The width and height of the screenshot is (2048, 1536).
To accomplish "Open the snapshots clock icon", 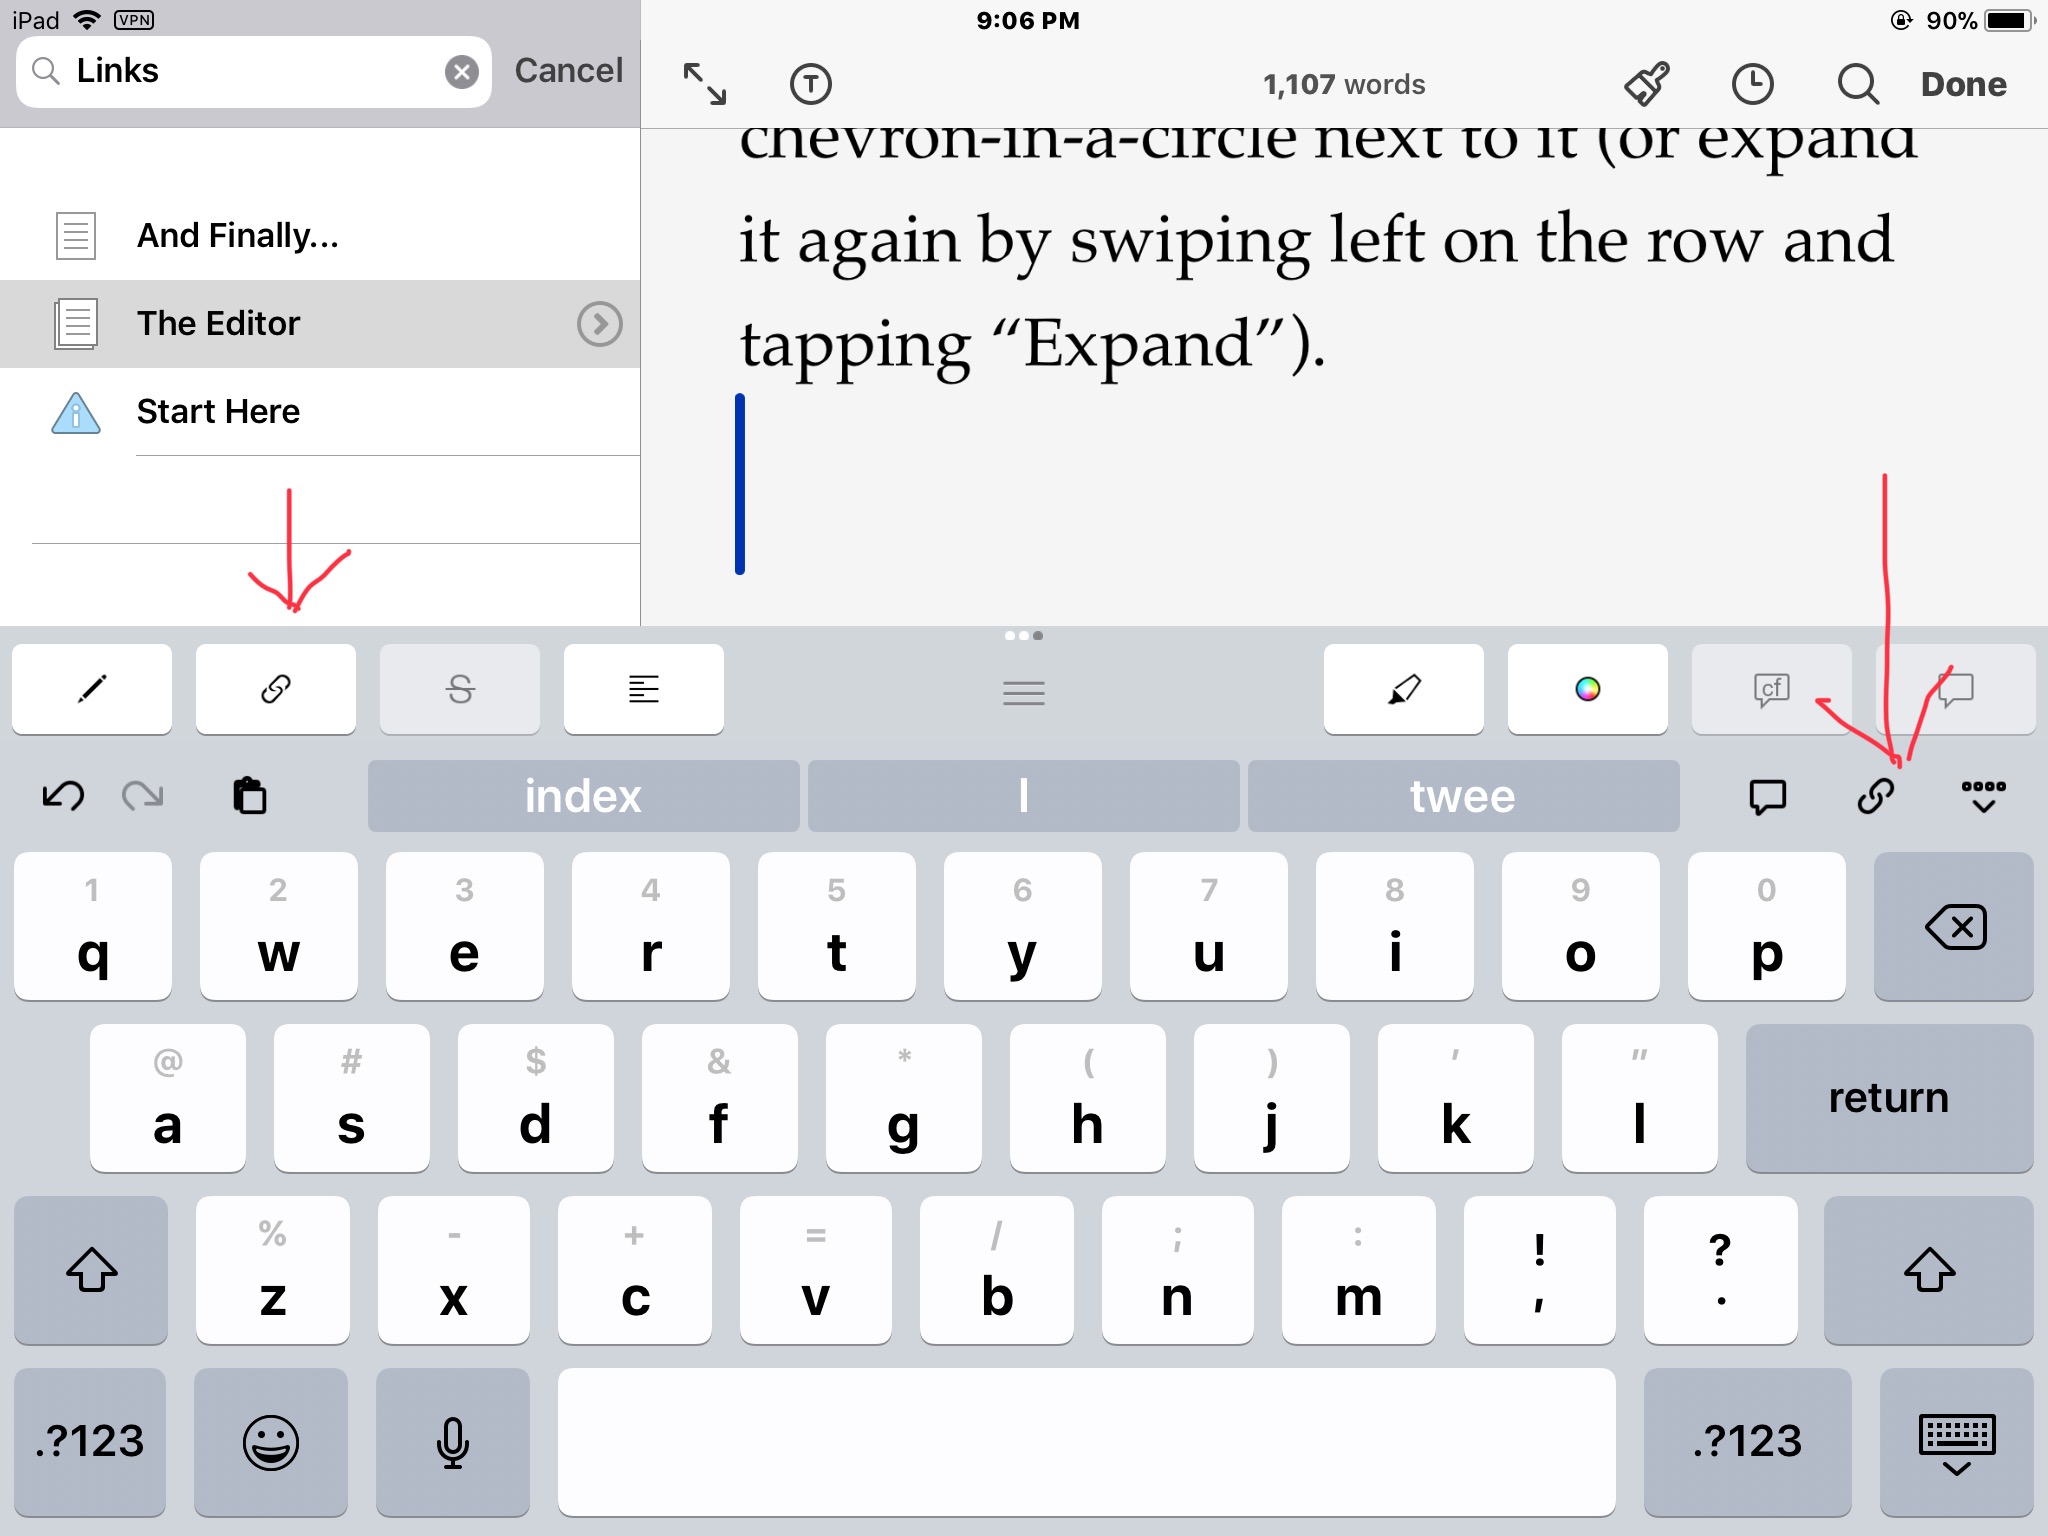I will point(1752,84).
